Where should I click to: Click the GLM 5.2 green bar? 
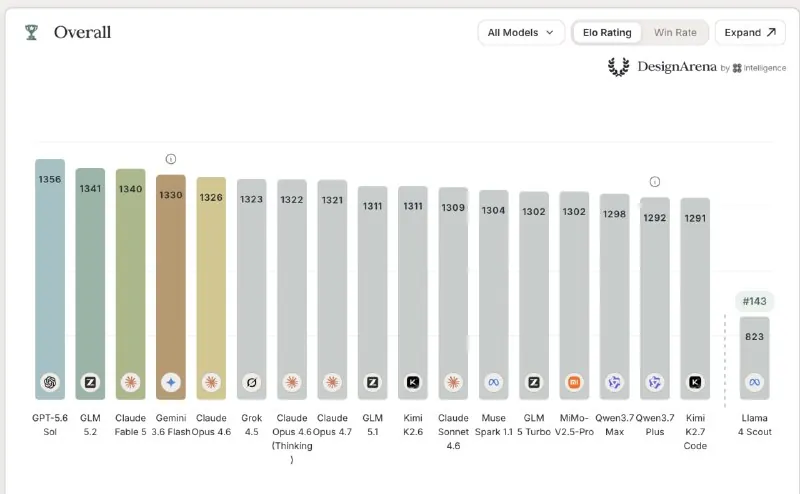click(90, 283)
